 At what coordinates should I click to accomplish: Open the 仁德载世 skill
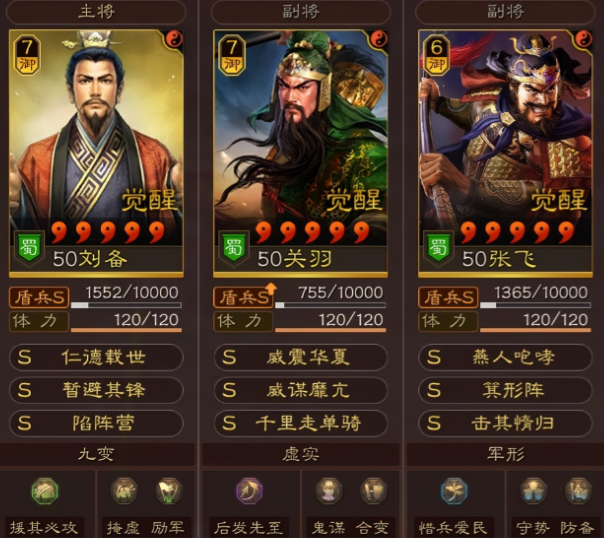pos(96,357)
